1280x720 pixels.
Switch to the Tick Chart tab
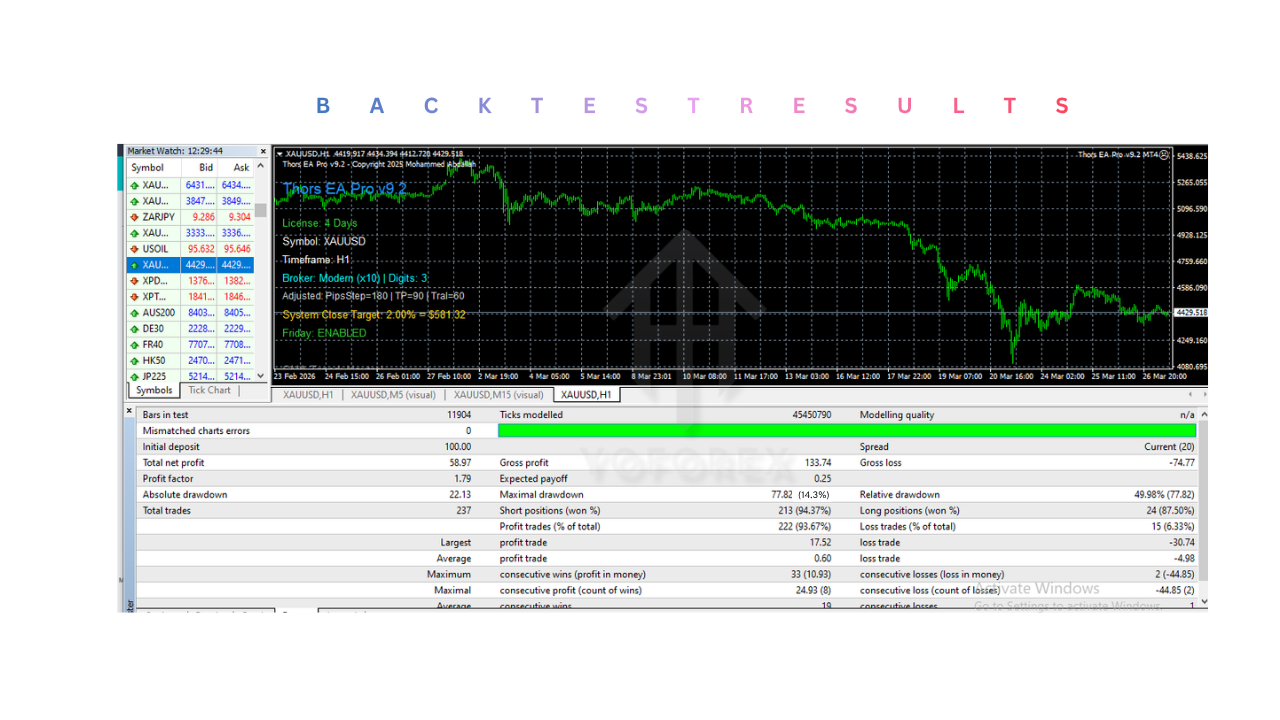209,390
